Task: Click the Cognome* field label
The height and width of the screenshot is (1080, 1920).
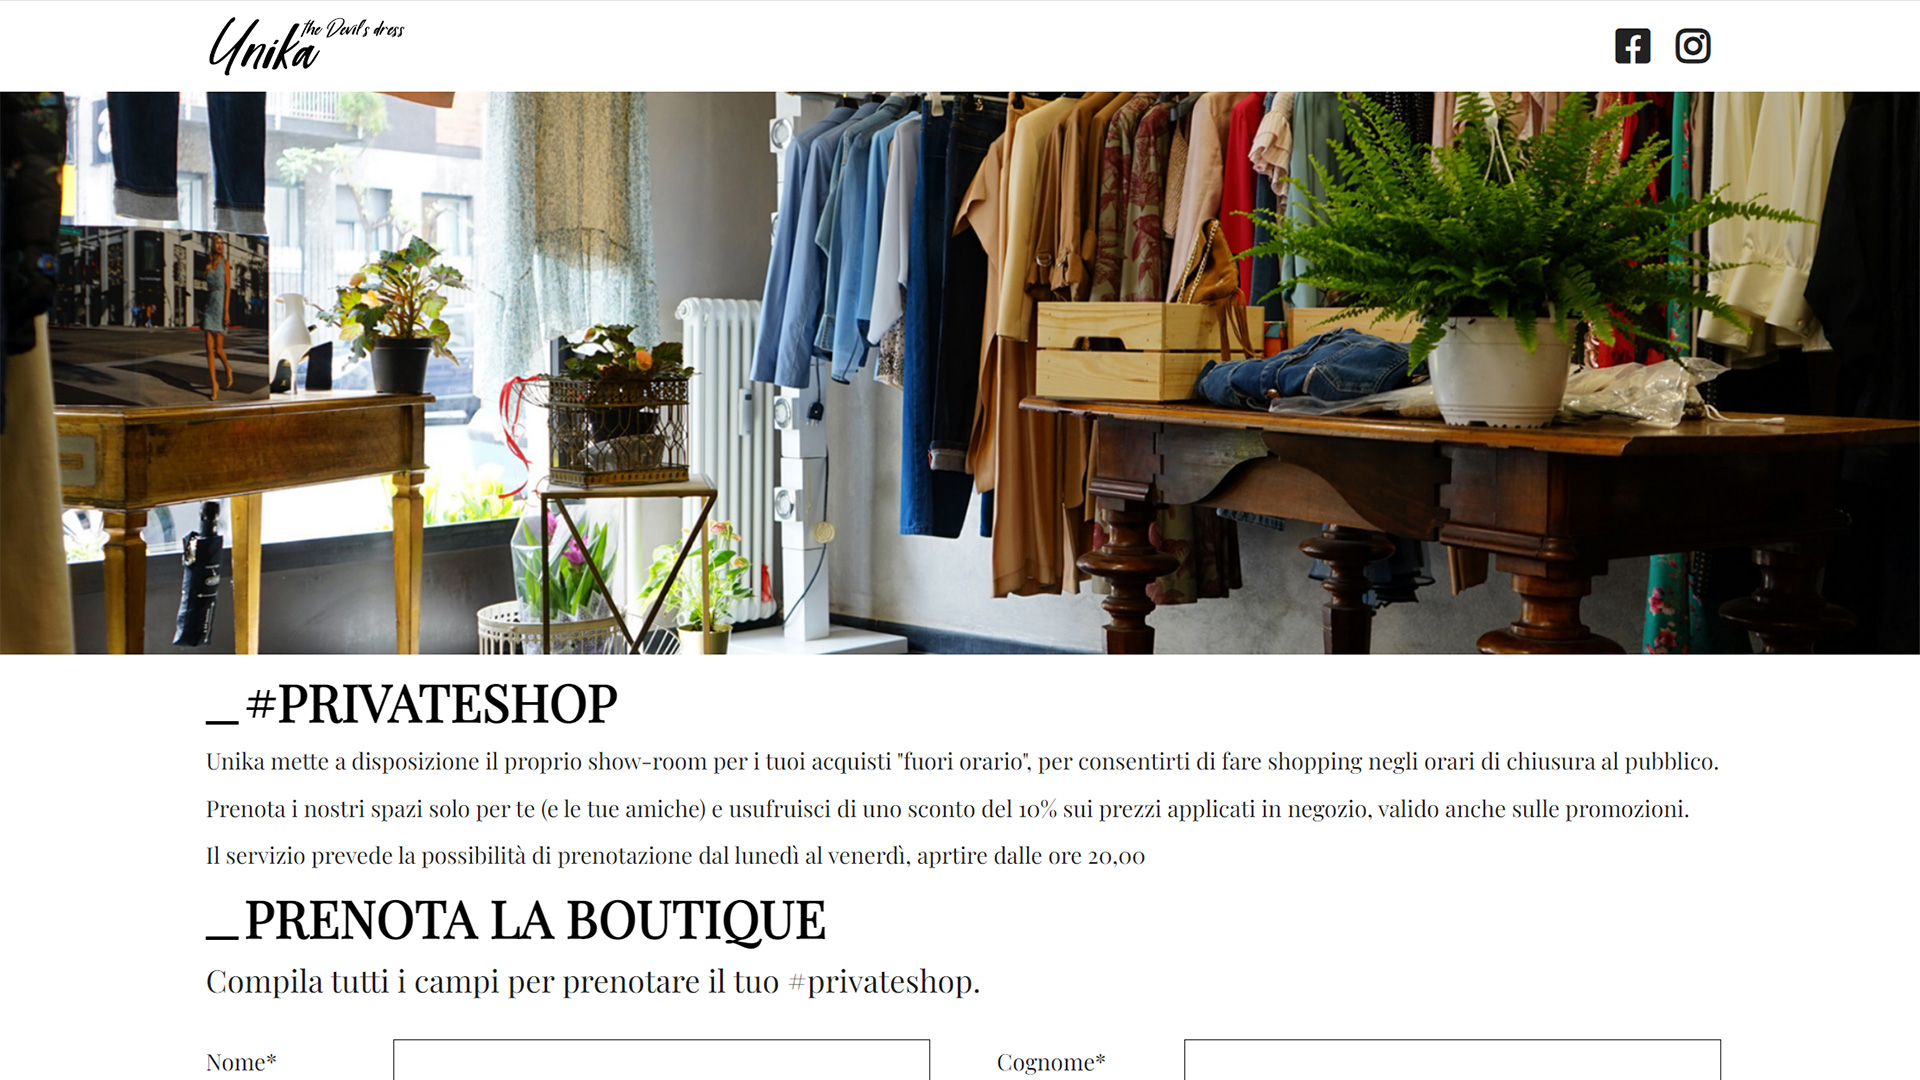Action: click(1051, 1062)
